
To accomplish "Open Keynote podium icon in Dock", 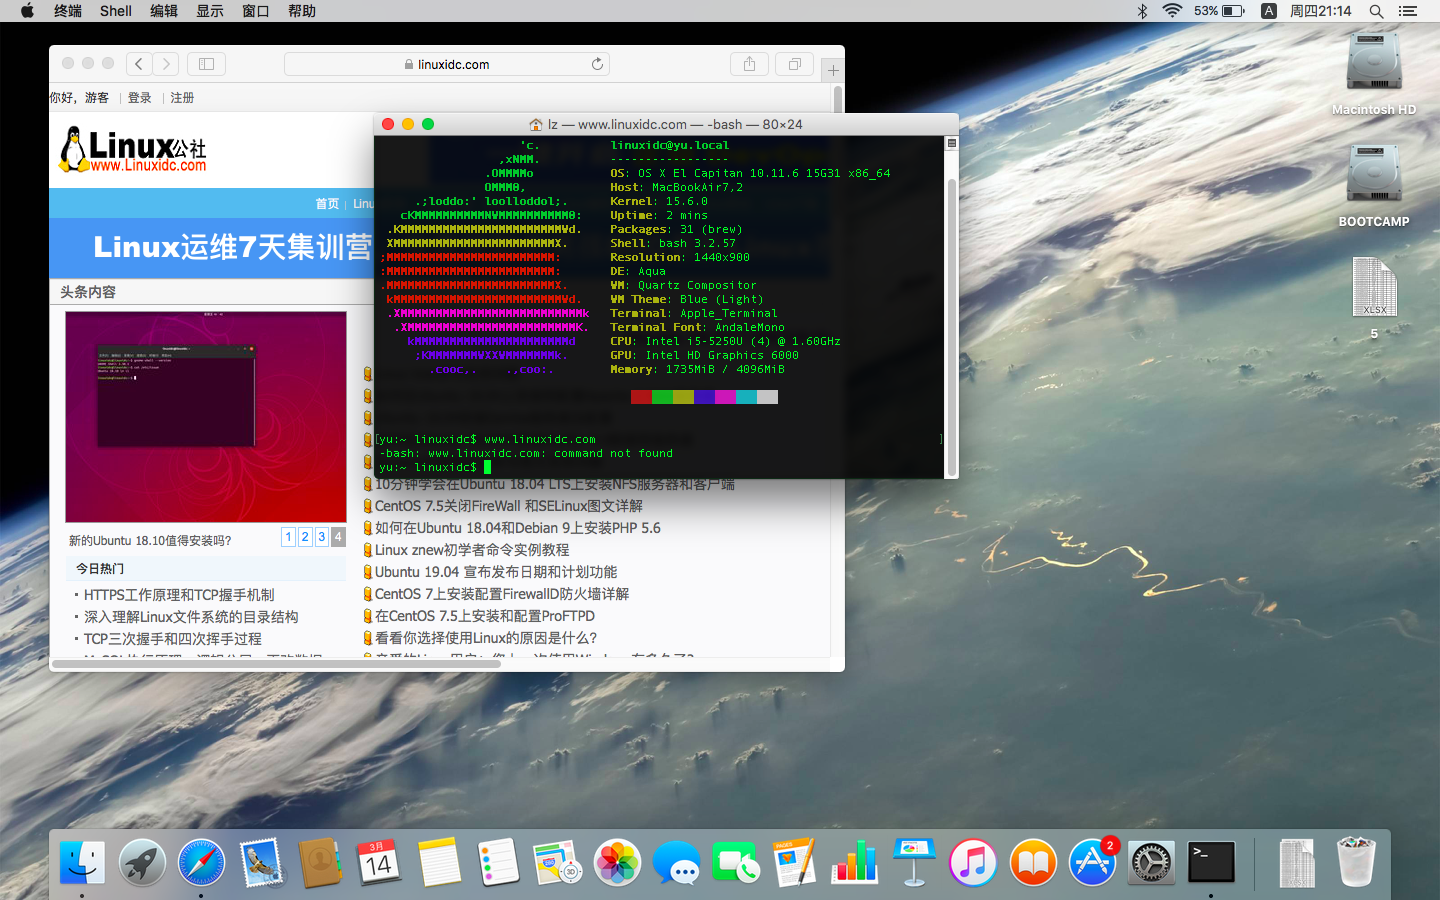I will click(914, 862).
